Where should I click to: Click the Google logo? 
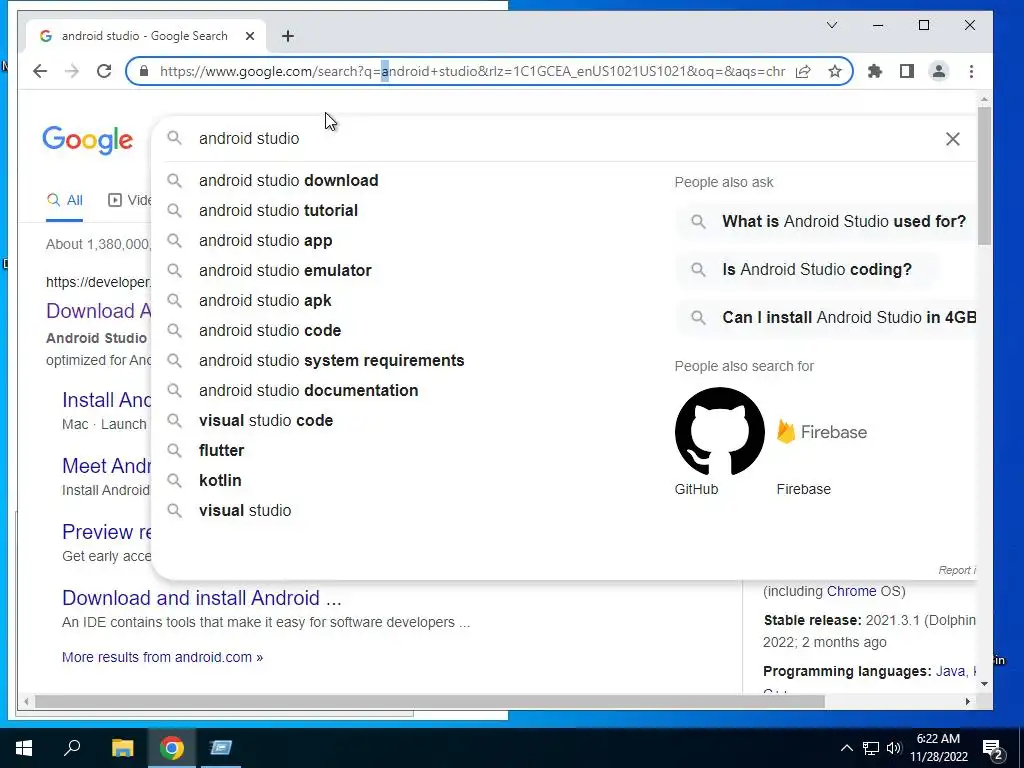click(88, 140)
